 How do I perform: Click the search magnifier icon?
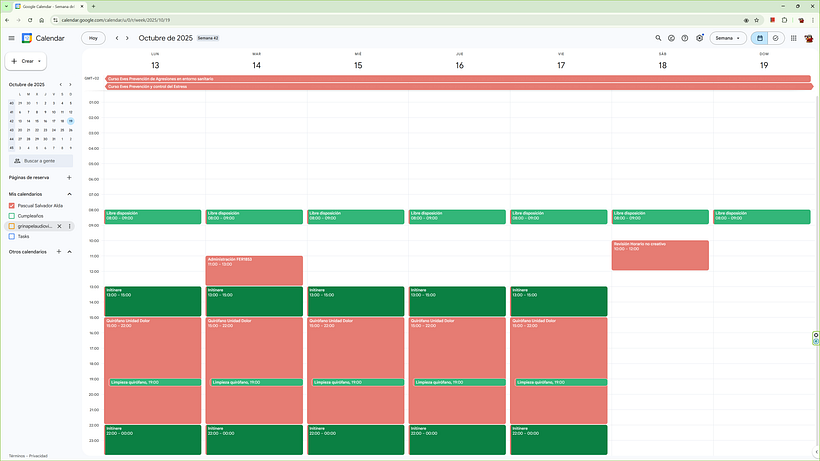658,38
